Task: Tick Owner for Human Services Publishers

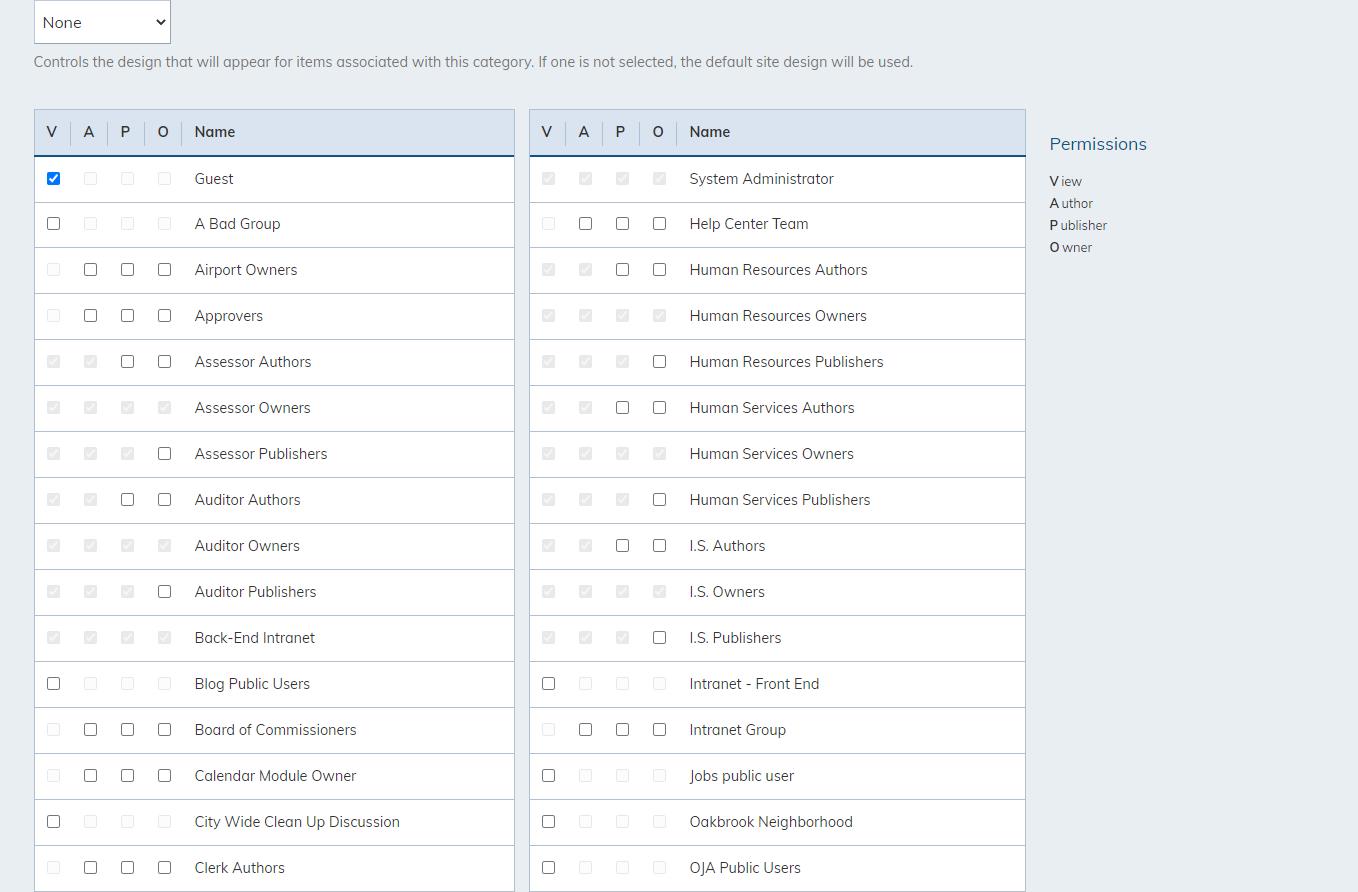Action: point(660,500)
